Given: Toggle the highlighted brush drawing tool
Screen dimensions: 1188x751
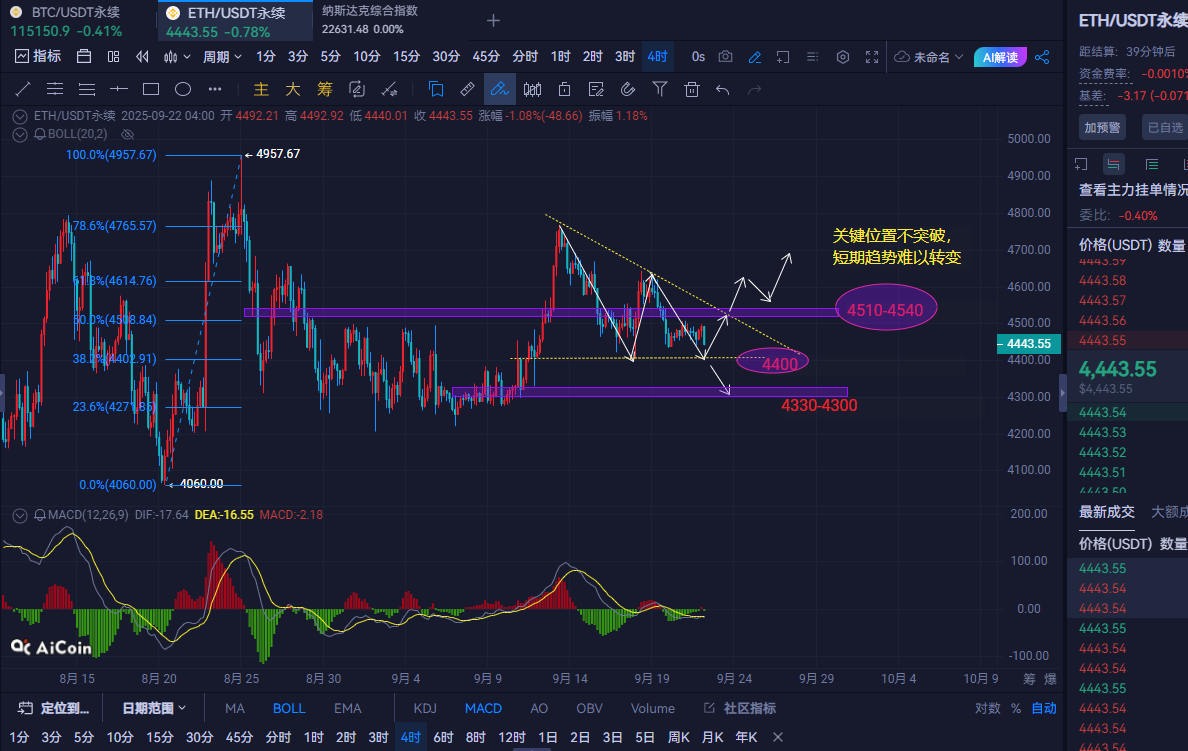Looking at the screenshot, I should tap(499, 89).
